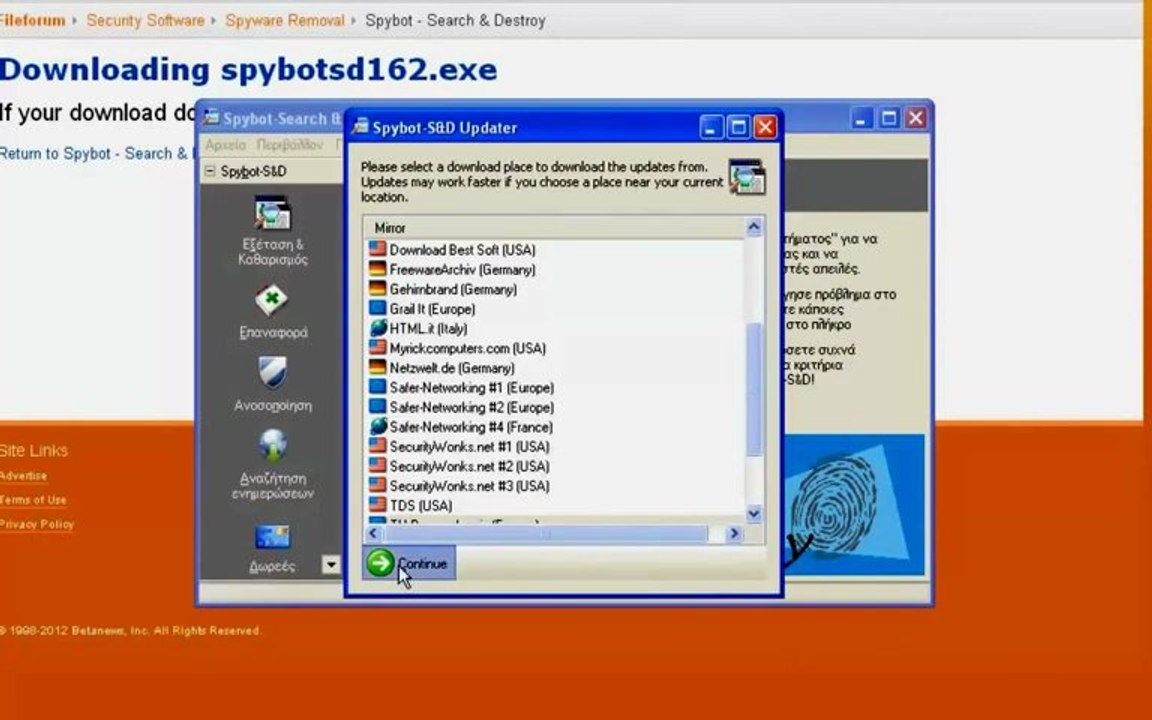
Task: Click the horizontal scrollbar thumb in mirror list
Action: pos(546,533)
